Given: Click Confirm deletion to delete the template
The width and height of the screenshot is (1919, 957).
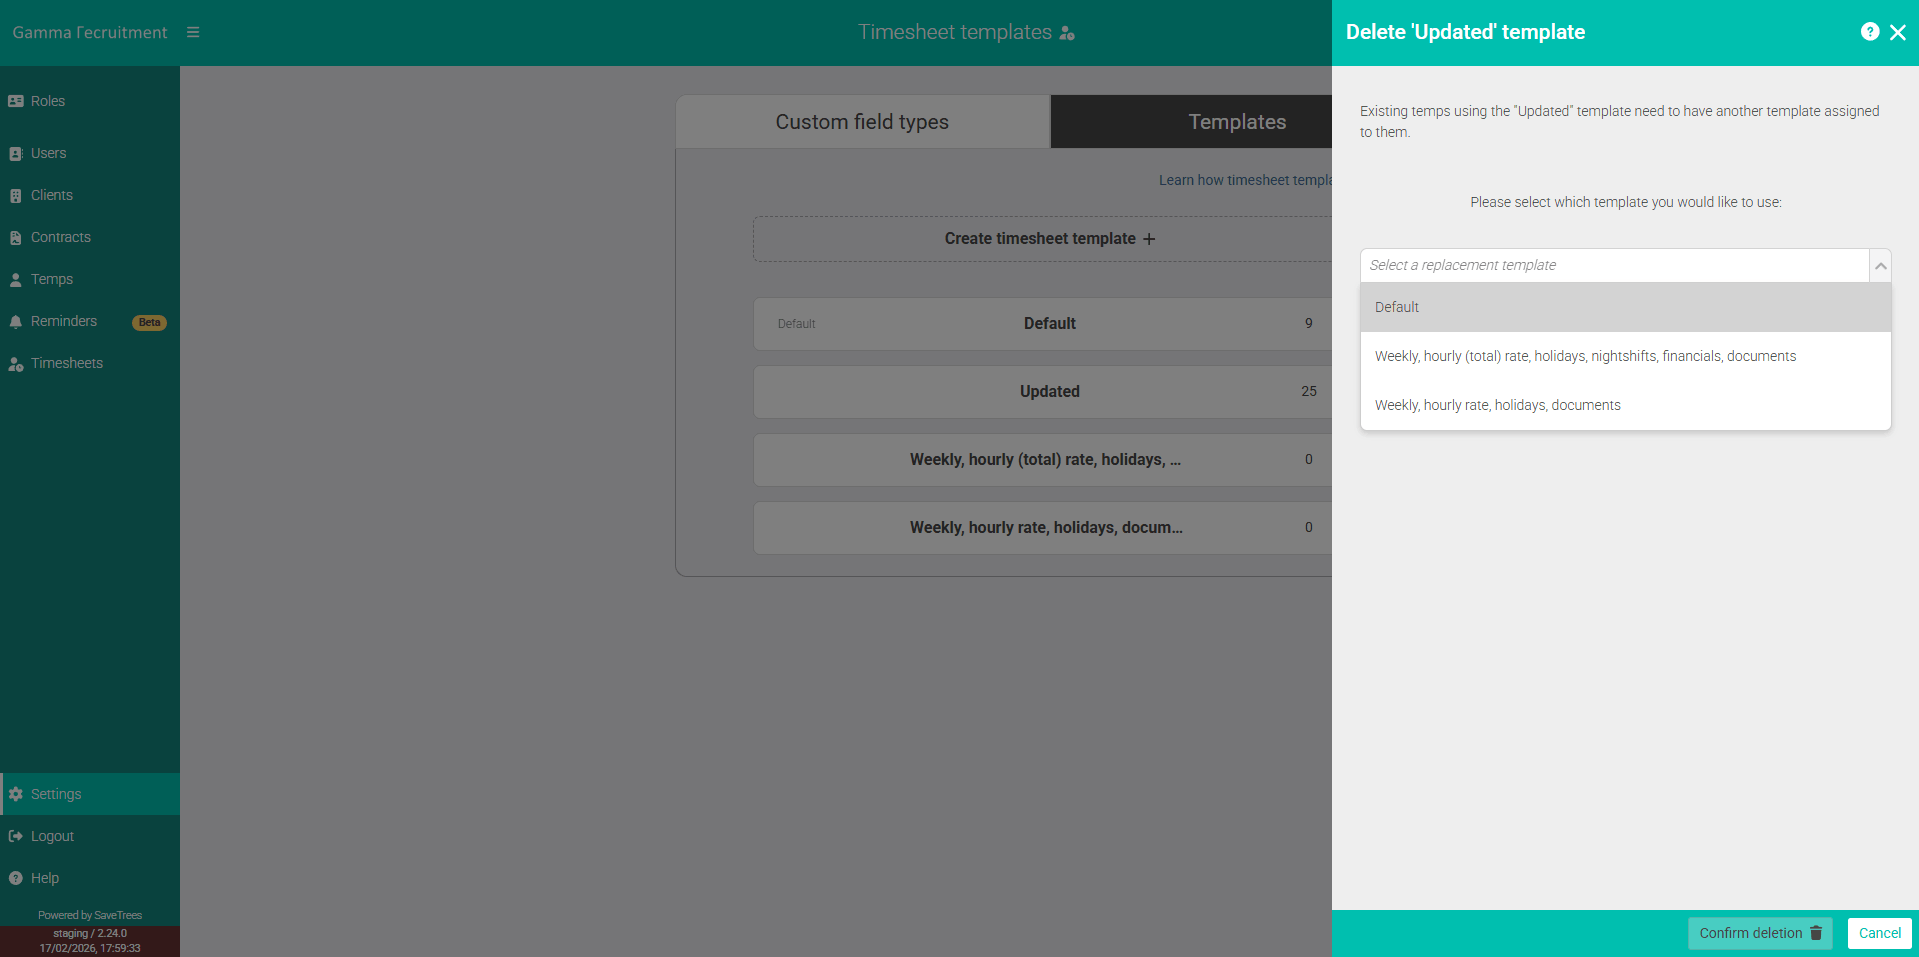Looking at the screenshot, I should (1759, 932).
